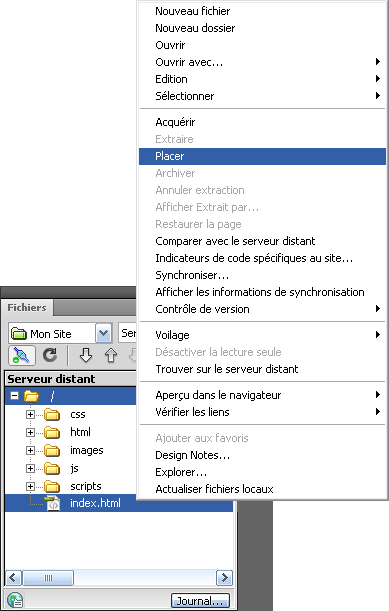Viewport: 389px width, 611px height.
Task: Choose Synchroniser…
Action: click(262, 275)
